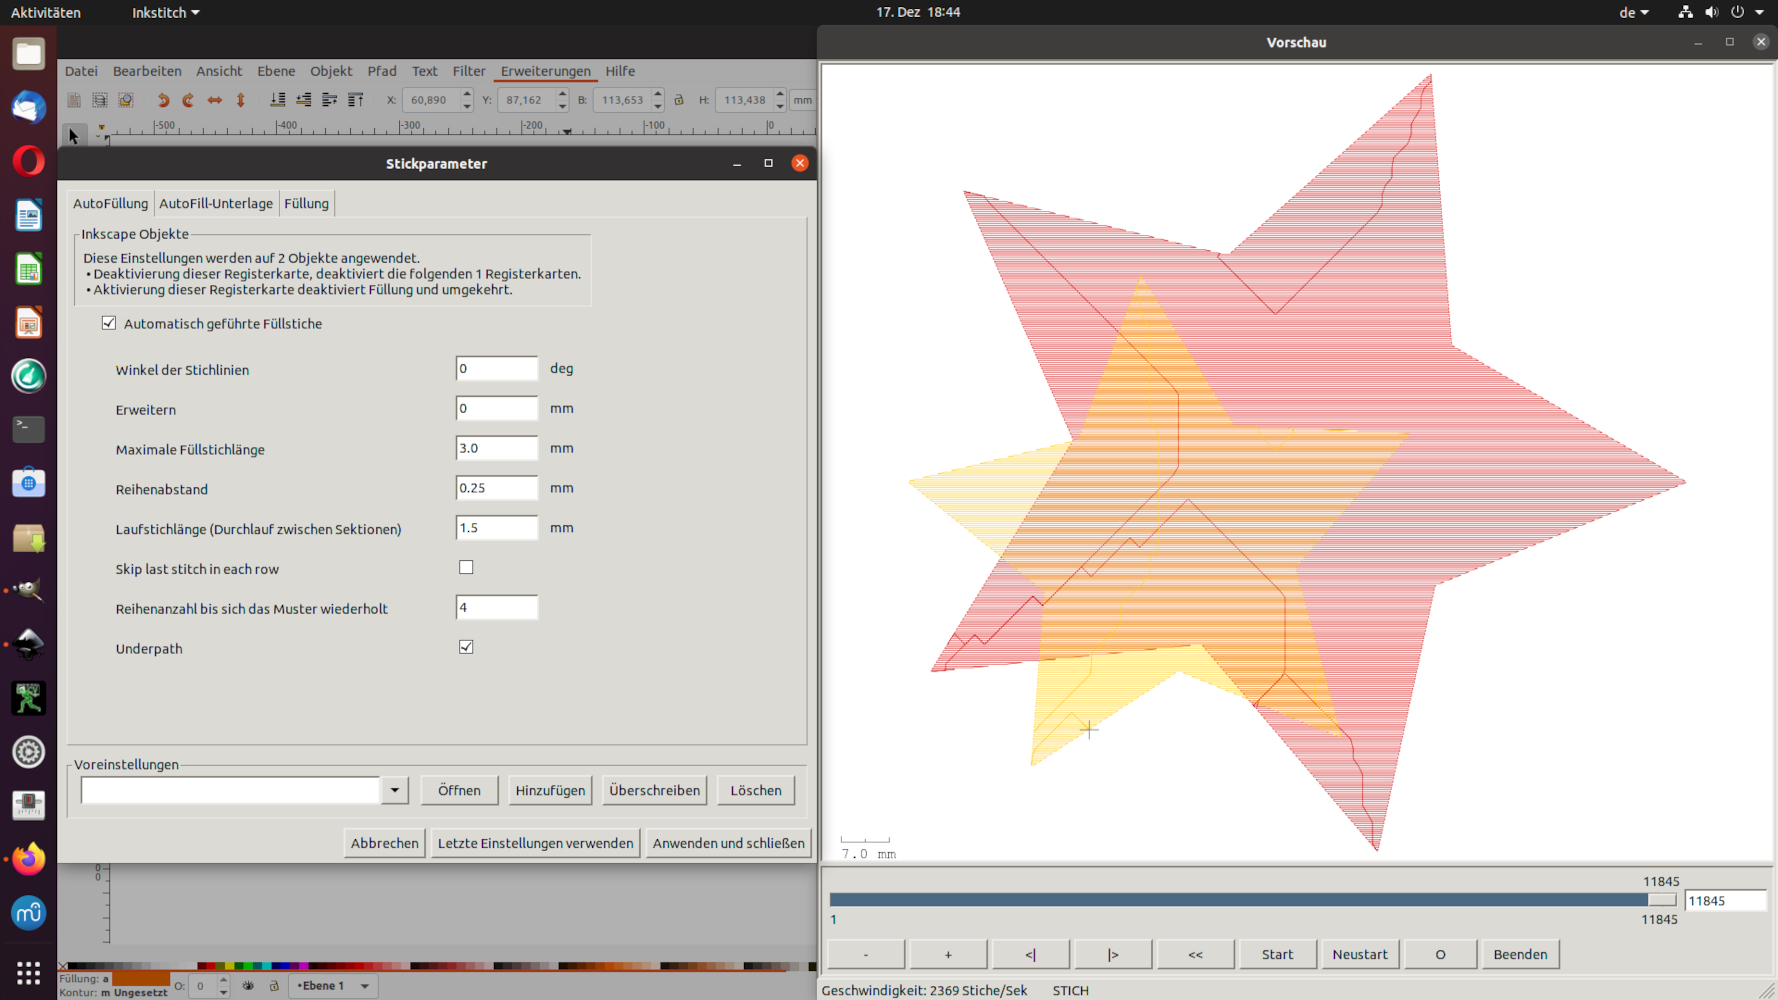Toggle layer visibility eye icon
This screenshot has height=1000, width=1778.
pyautogui.click(x=248, y=986)
